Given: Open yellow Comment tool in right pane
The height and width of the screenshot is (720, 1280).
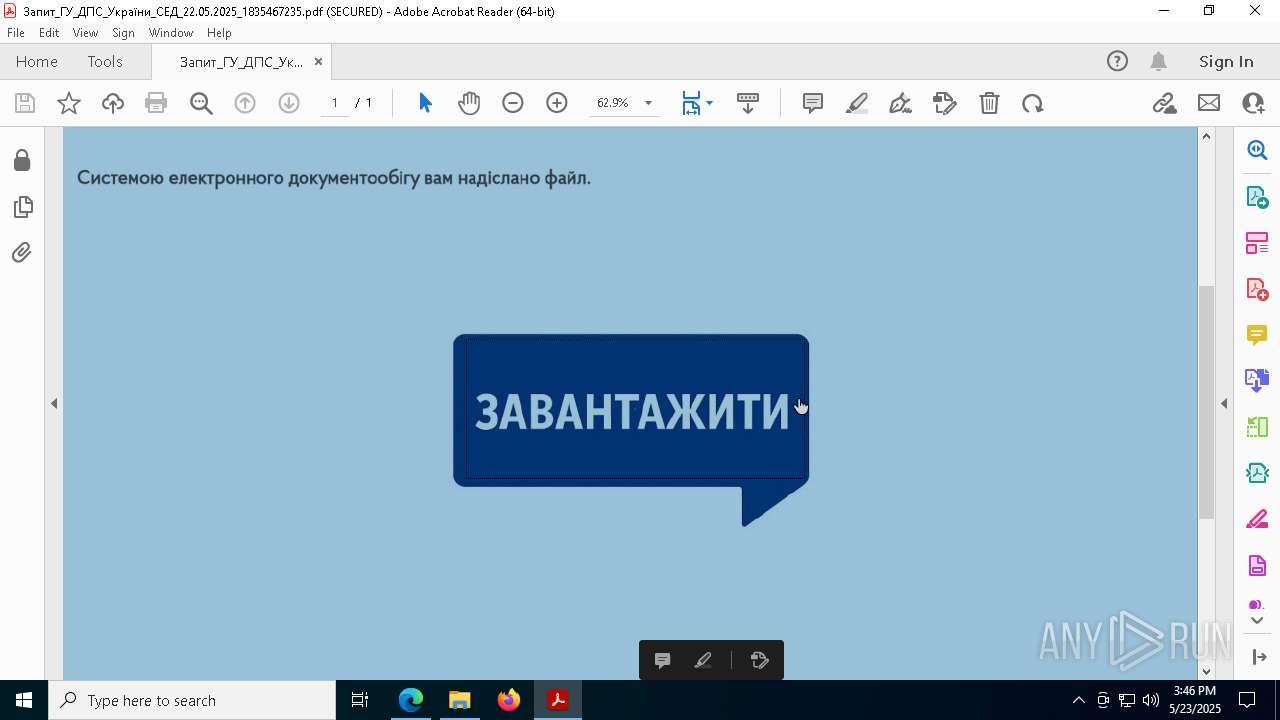Looking at the screenshot, I should coord(1257,335).
